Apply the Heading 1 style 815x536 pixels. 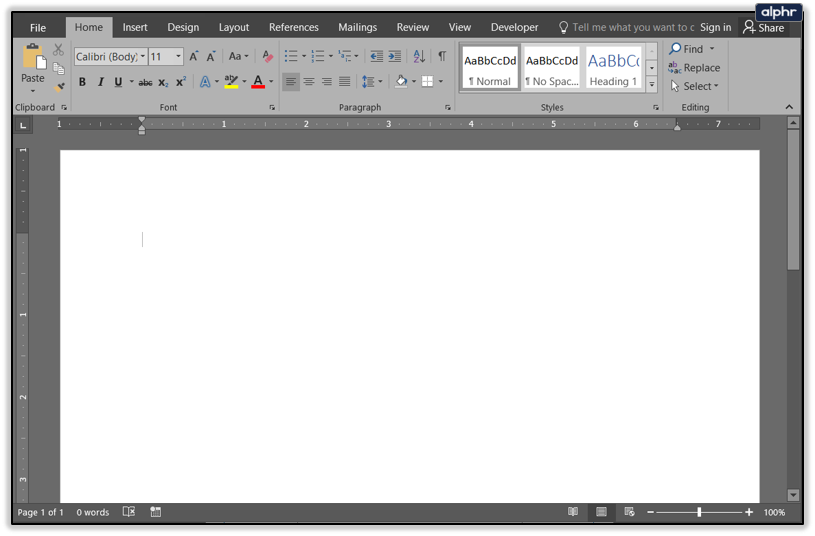click(613, 68)
